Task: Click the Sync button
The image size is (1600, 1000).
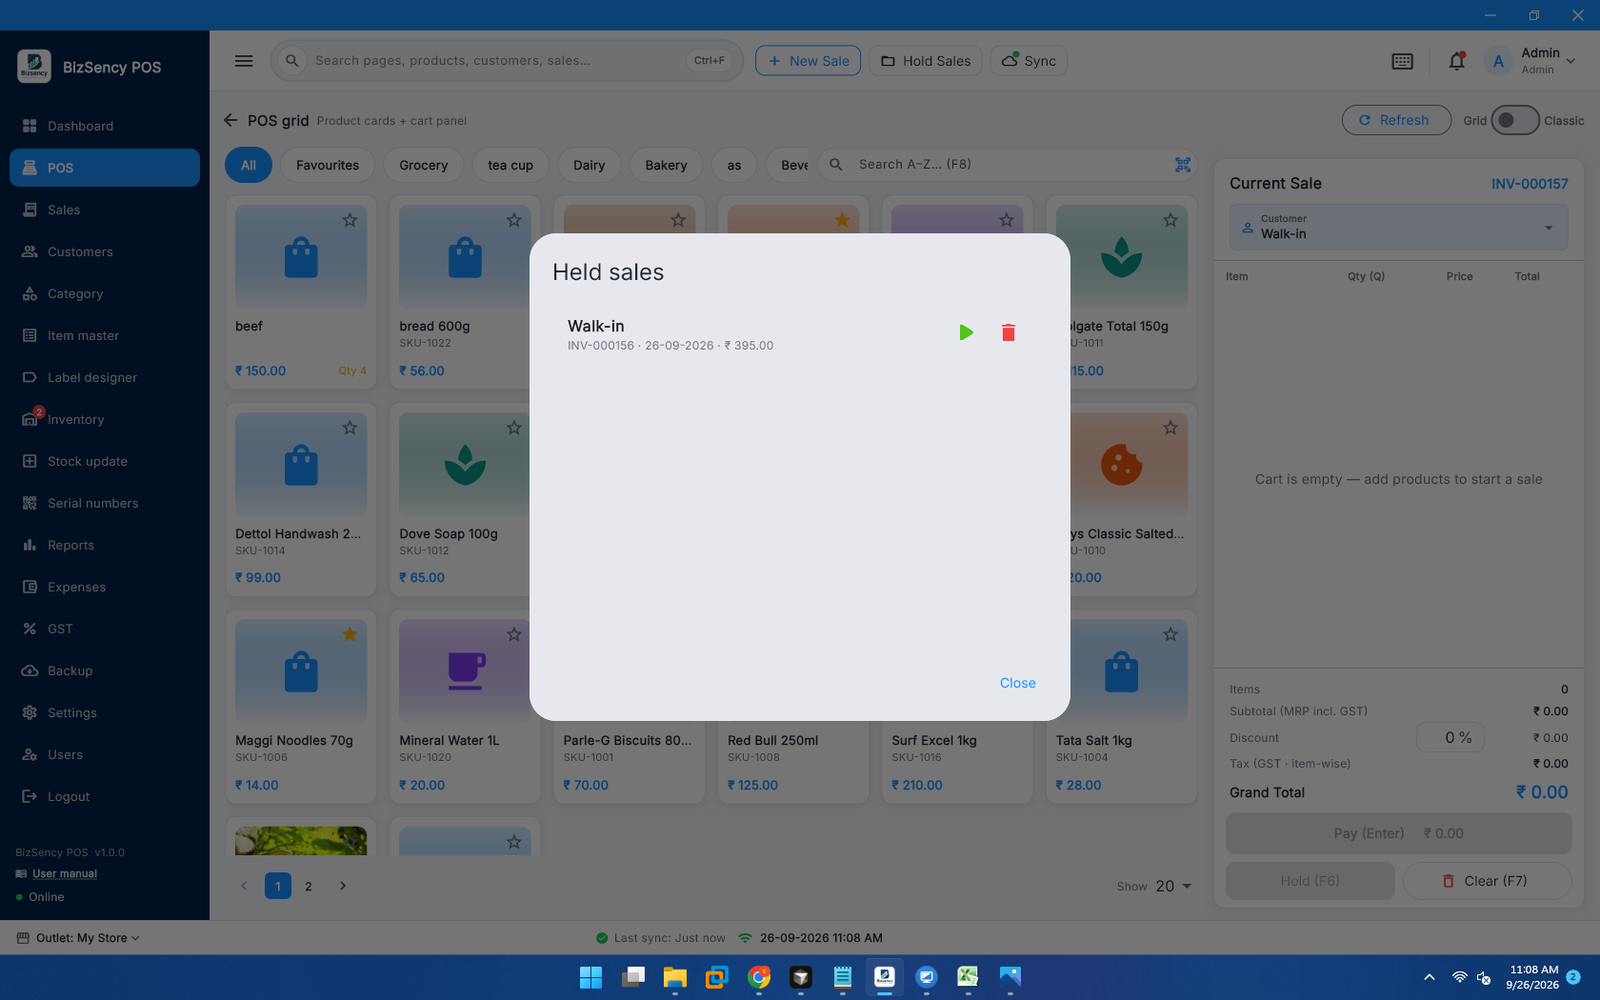Action: point(1029,61)
